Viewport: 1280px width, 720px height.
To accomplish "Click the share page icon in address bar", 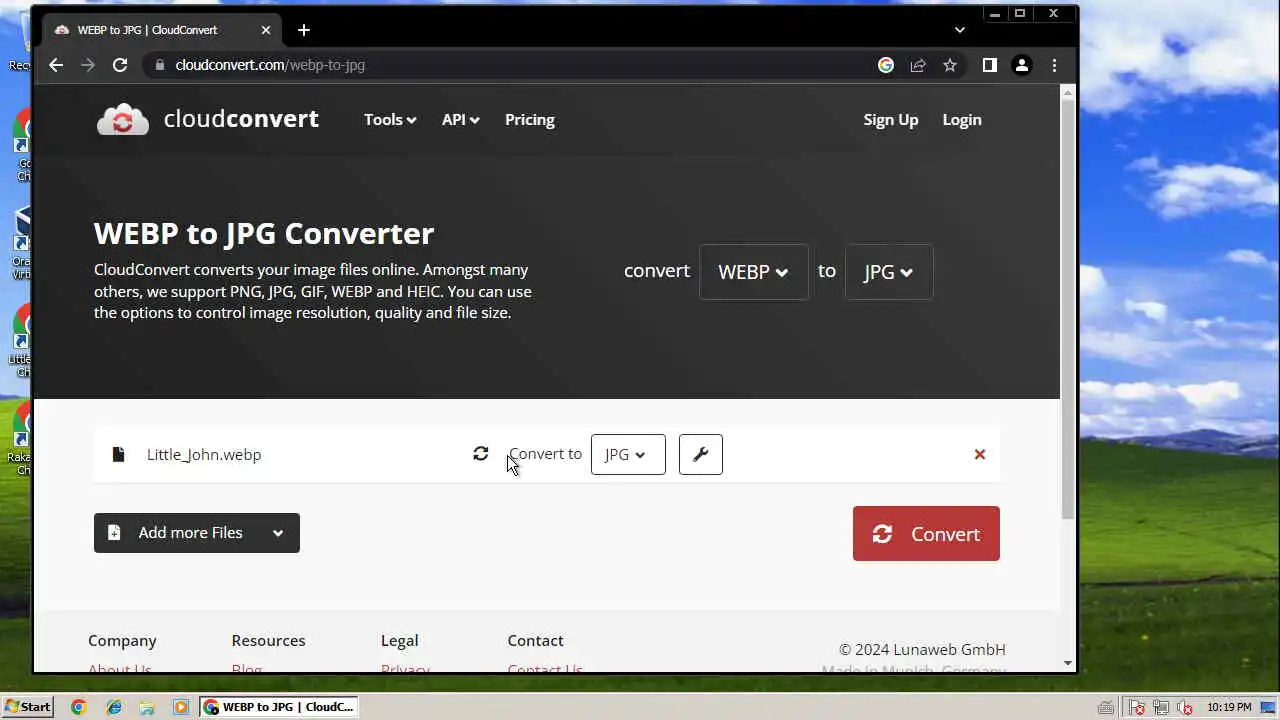I will click(918, 65).
